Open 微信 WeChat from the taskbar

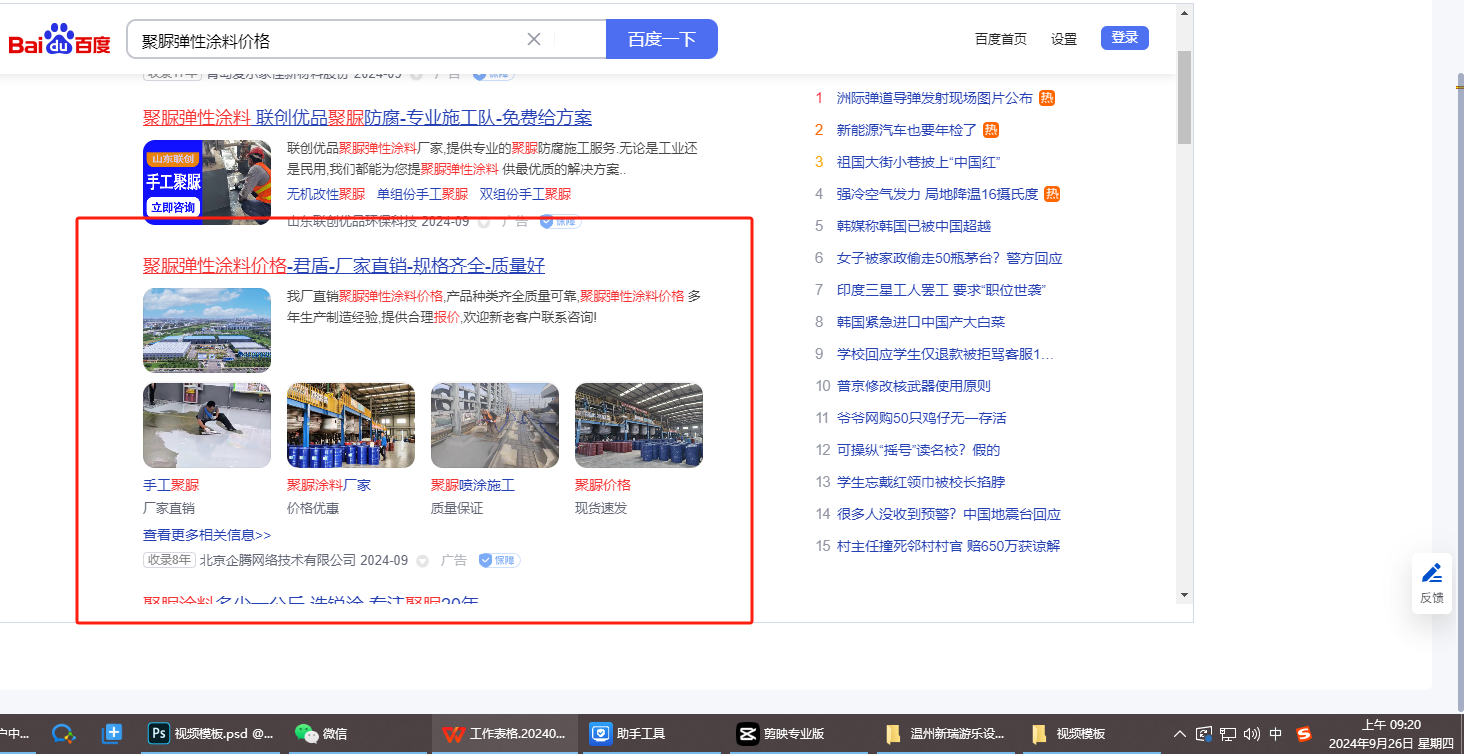(x=321, y=733)
